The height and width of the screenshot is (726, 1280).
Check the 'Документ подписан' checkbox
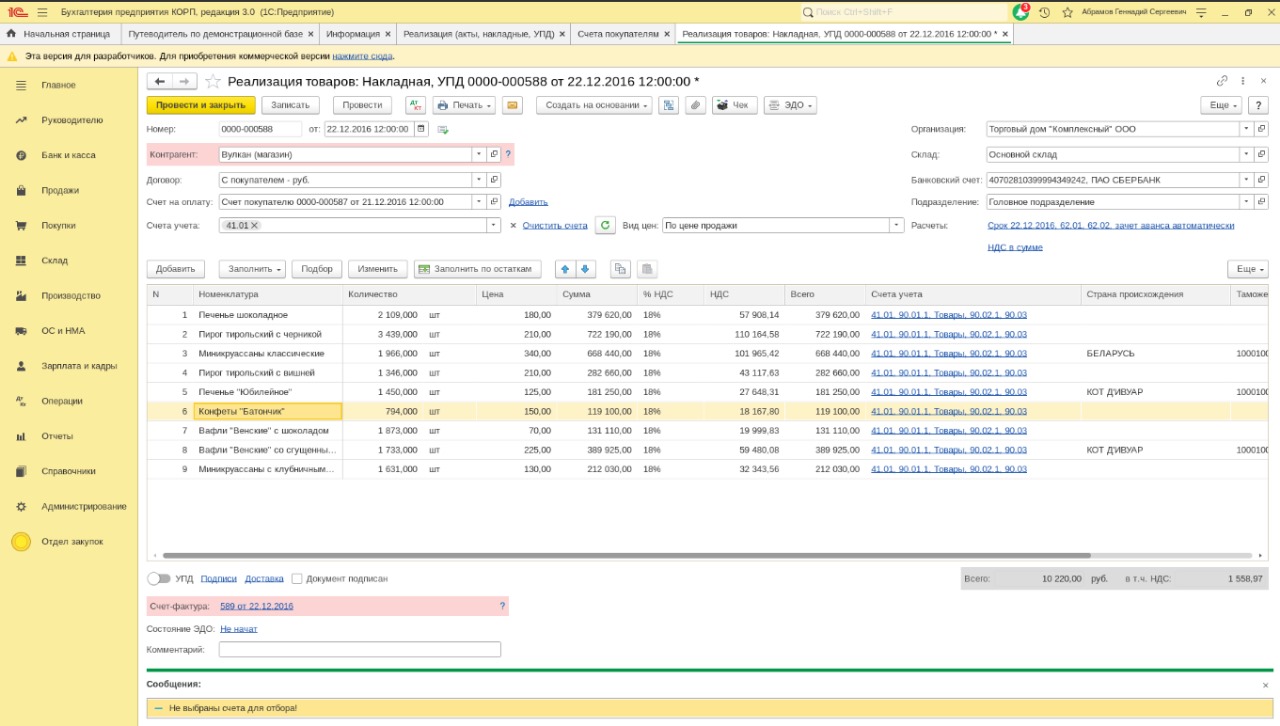[x=297, y=578]
